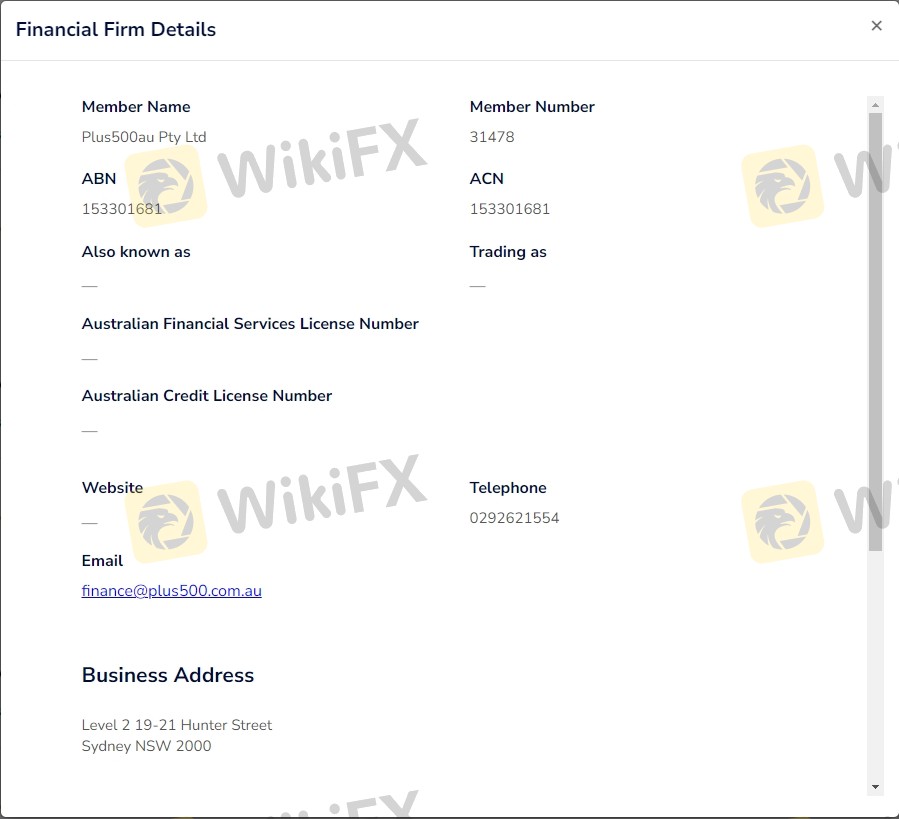
Task: Click the Email label
Action: click(x=102, y=560)
